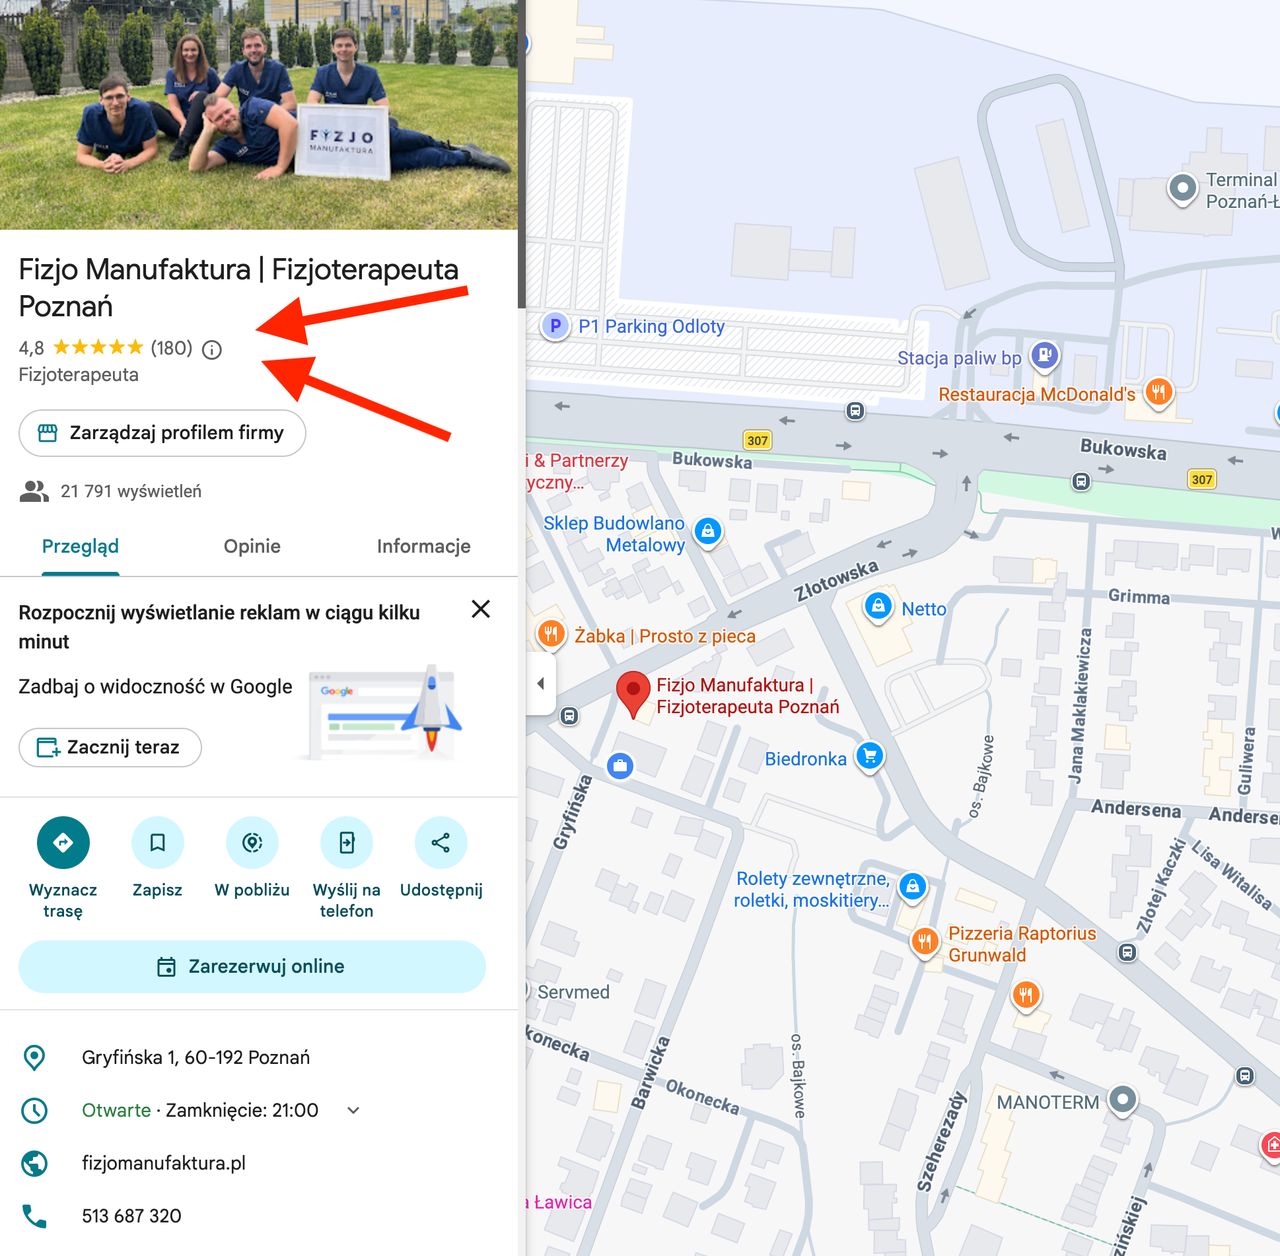Click the "Złotowska" street label on the map
1280x1256 pixels.
836,581
